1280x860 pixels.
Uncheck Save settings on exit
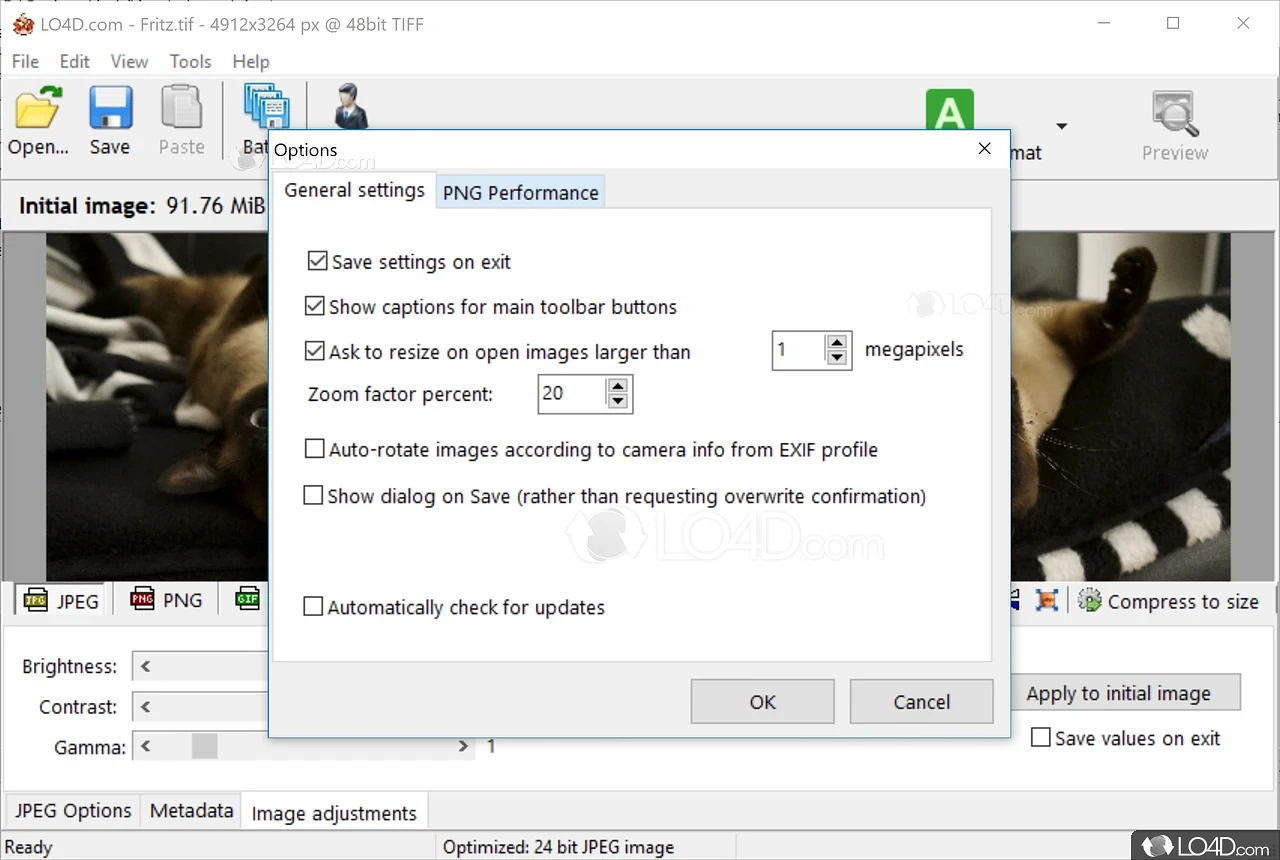pyautogui.click(x=318, y=262)
